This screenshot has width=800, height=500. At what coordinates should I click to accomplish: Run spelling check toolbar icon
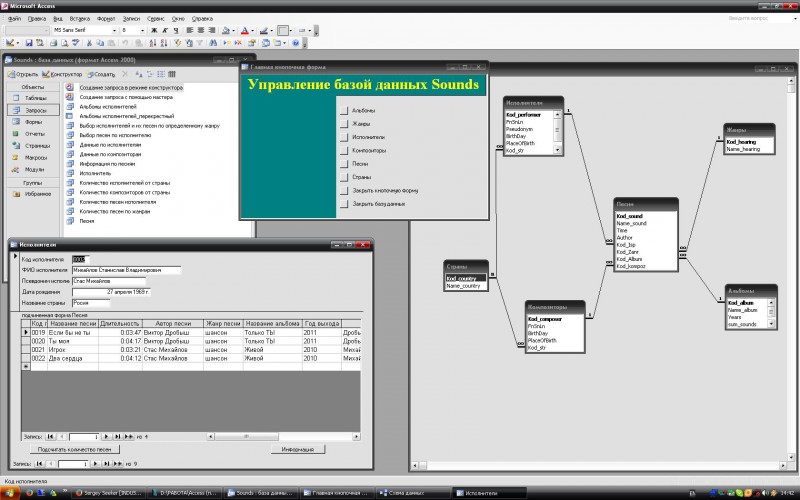(x=76, y=43)
